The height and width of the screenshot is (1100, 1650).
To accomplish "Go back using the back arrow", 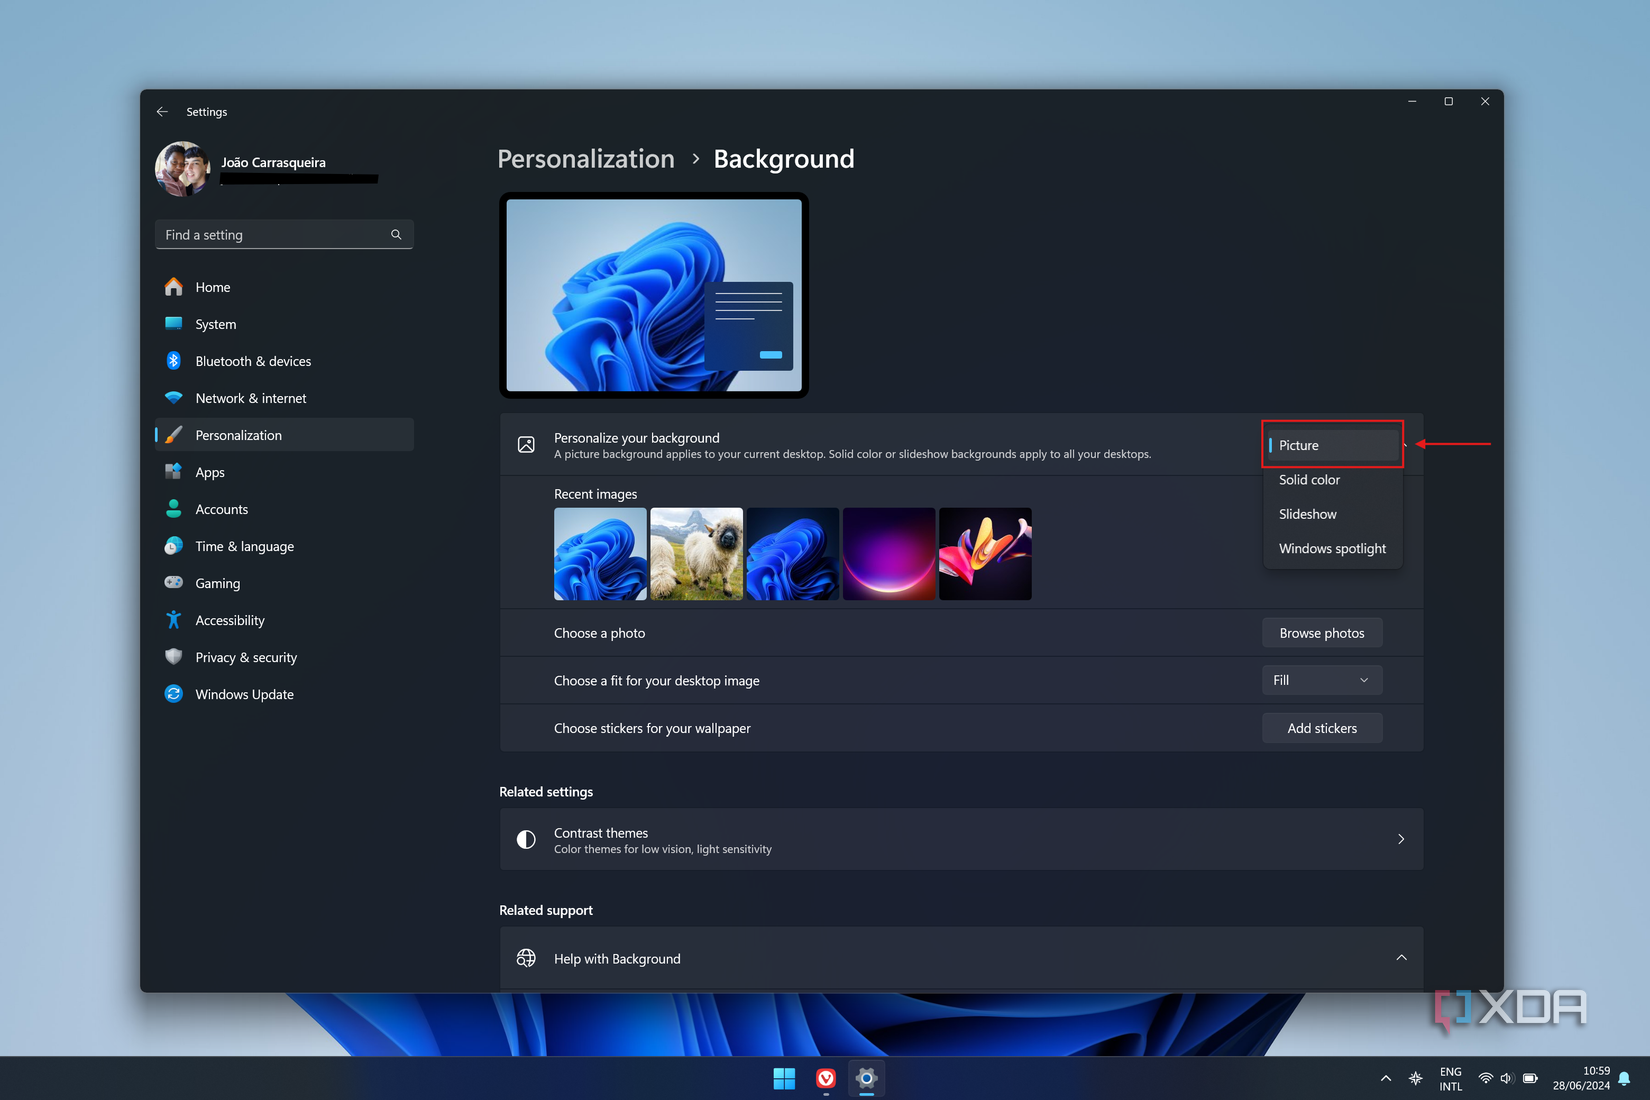I will click(162, 112).
